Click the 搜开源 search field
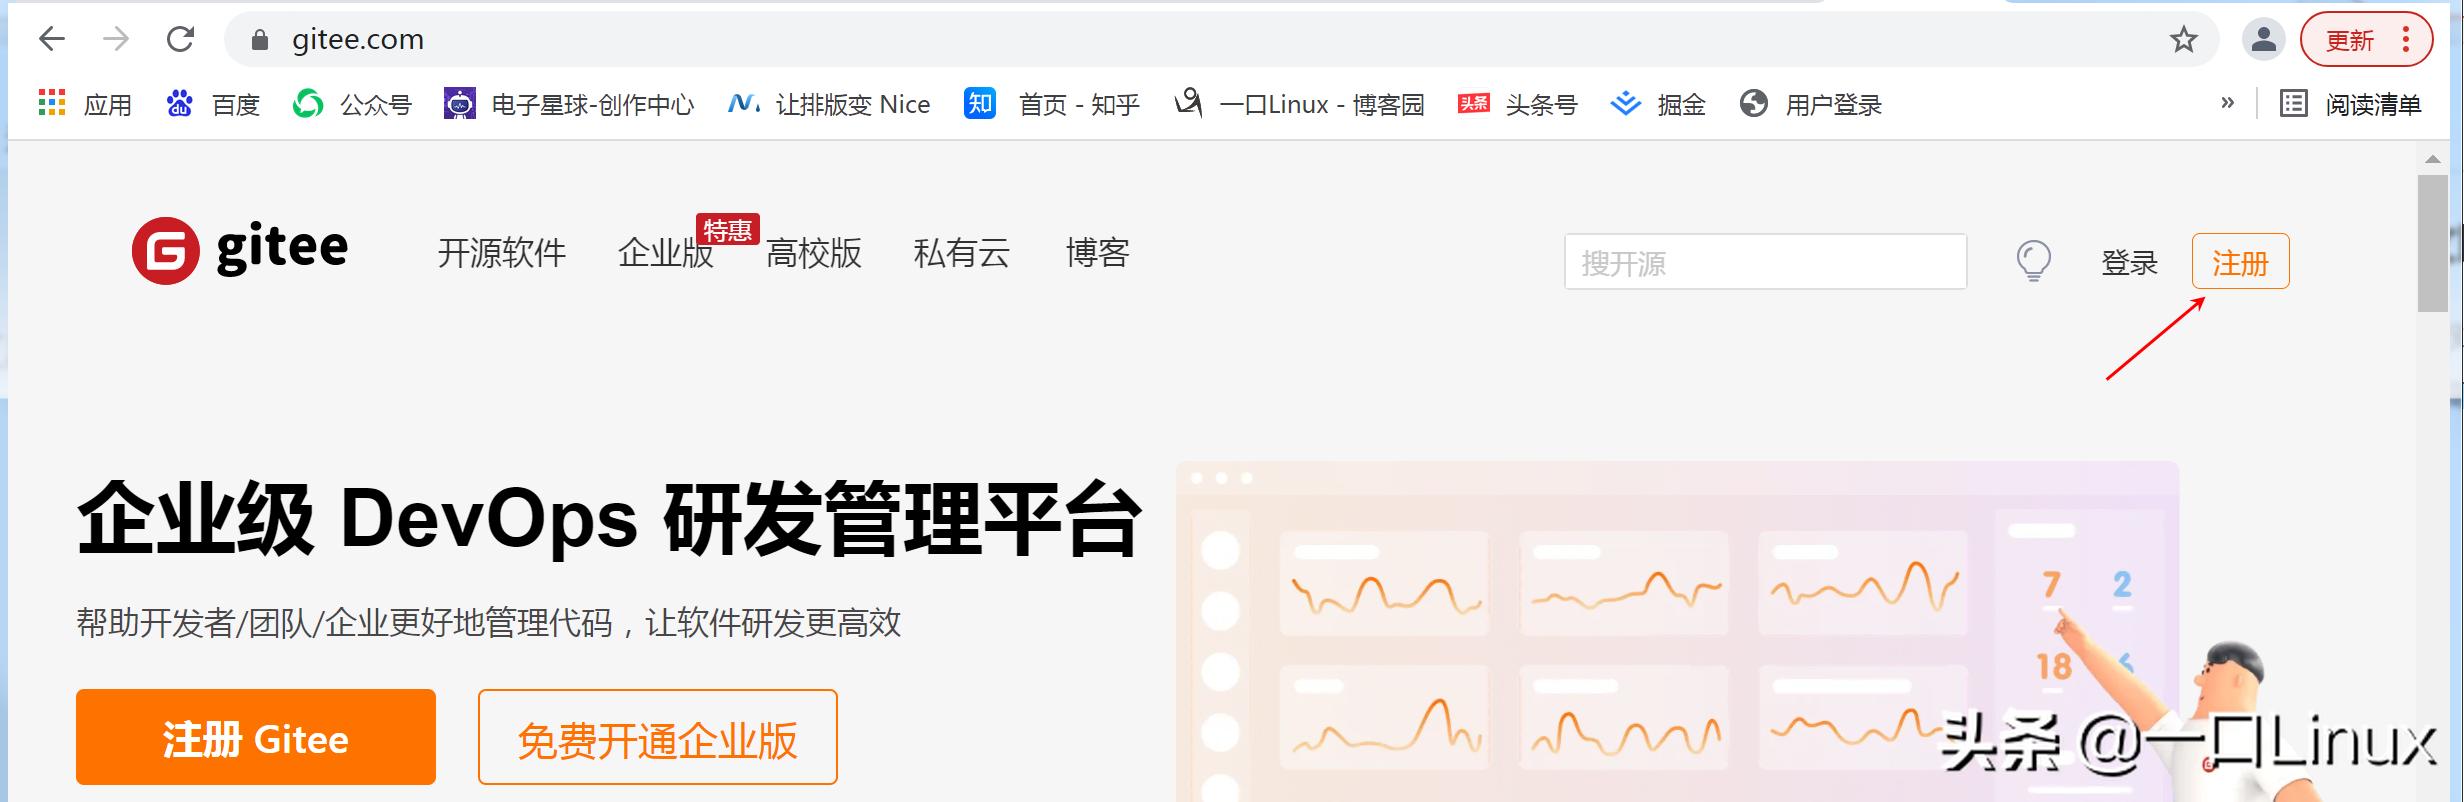This screenshot has width=2464, height=802. tap(1766, 262)
